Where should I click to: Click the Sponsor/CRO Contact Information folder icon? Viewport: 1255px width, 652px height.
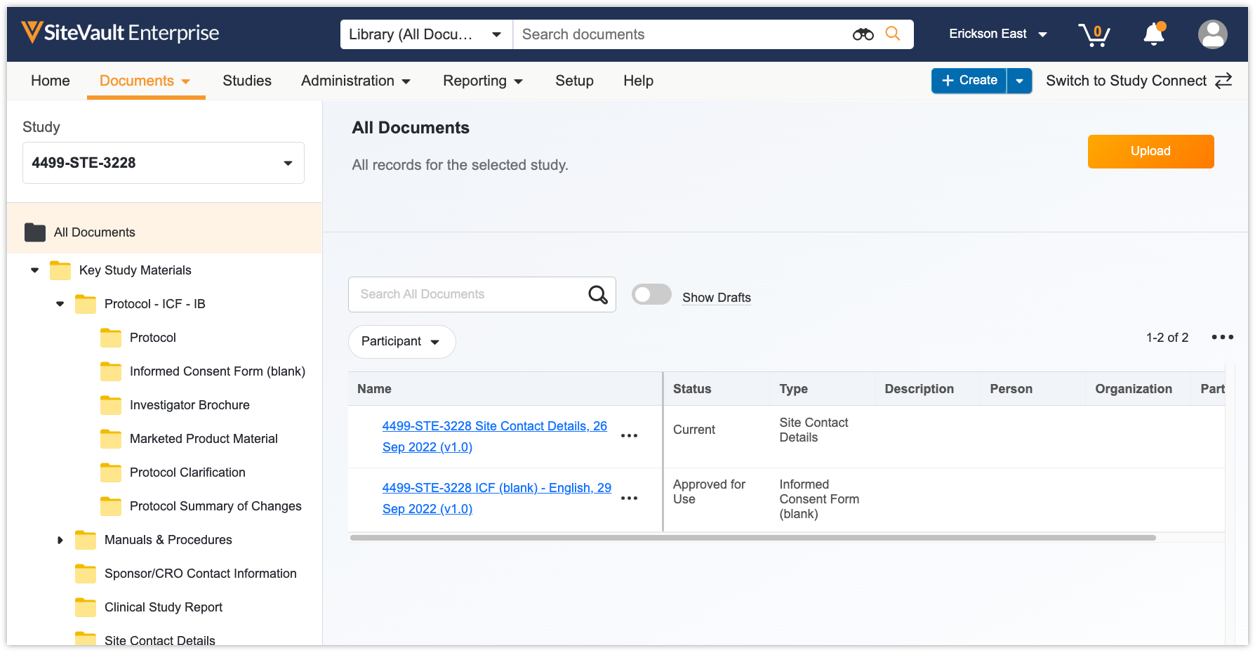[86, 574]
